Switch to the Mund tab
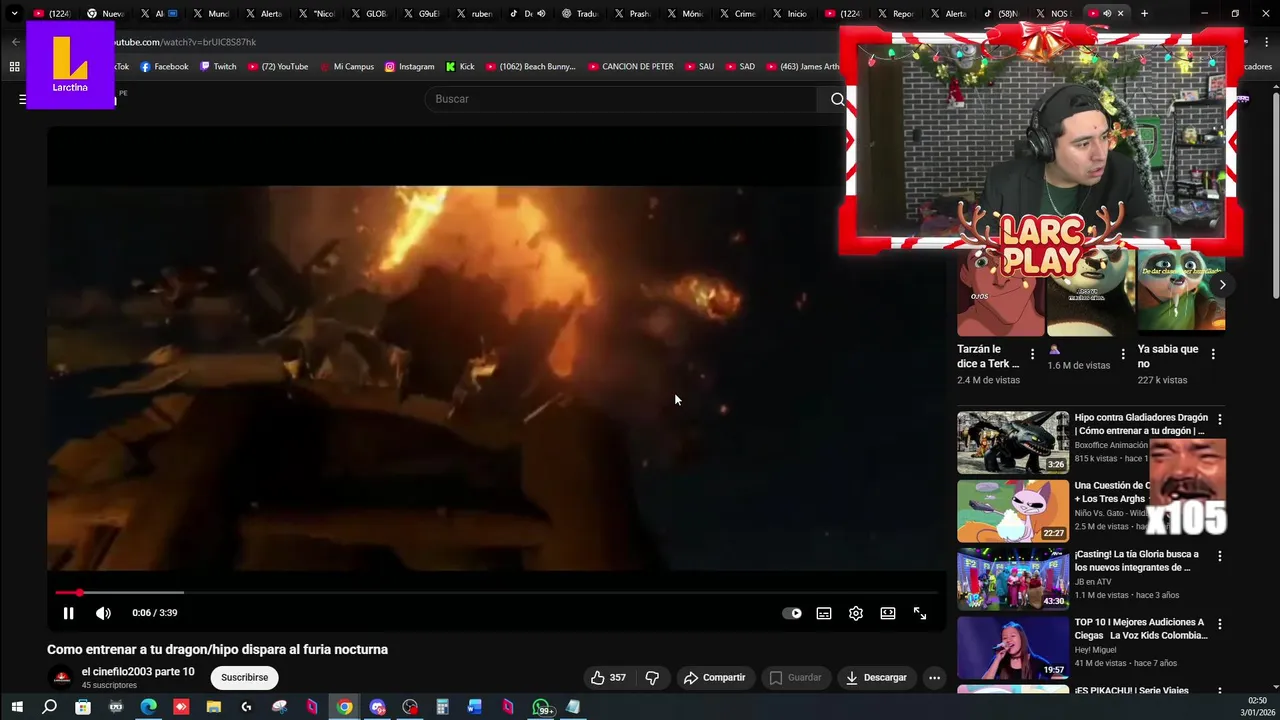The width and height of the screenshot is (1280, 720). click(209, 13)
